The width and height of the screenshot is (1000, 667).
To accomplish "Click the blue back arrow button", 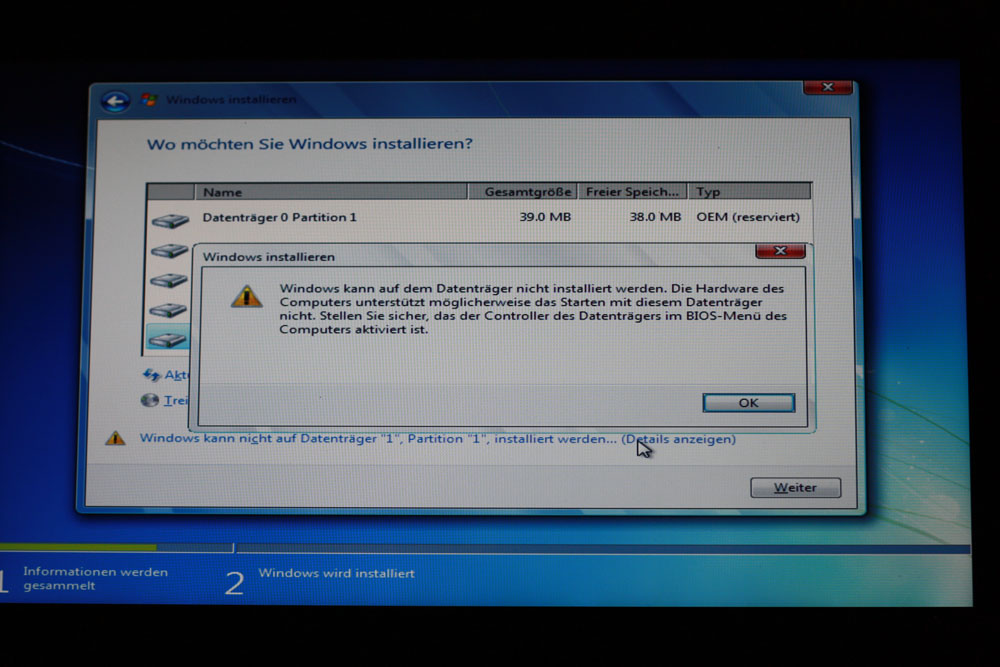I will point(115,101).
